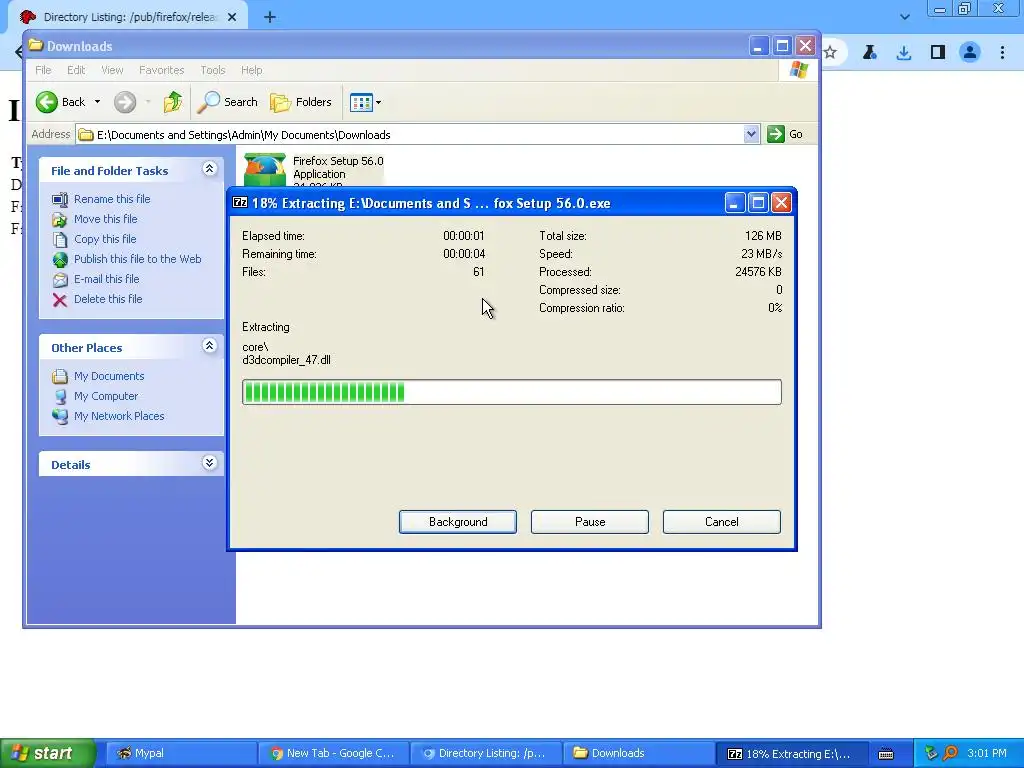This screenshot has height=768, width=1024.
Task: Select the Firefox Setup 56.0 file icon
Action: [264, 170]
